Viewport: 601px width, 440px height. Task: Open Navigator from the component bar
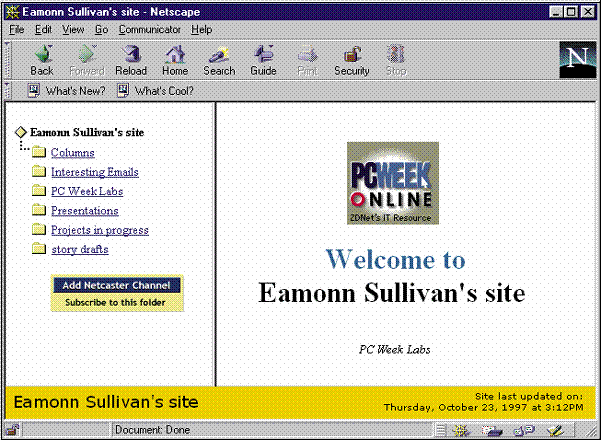461,430
